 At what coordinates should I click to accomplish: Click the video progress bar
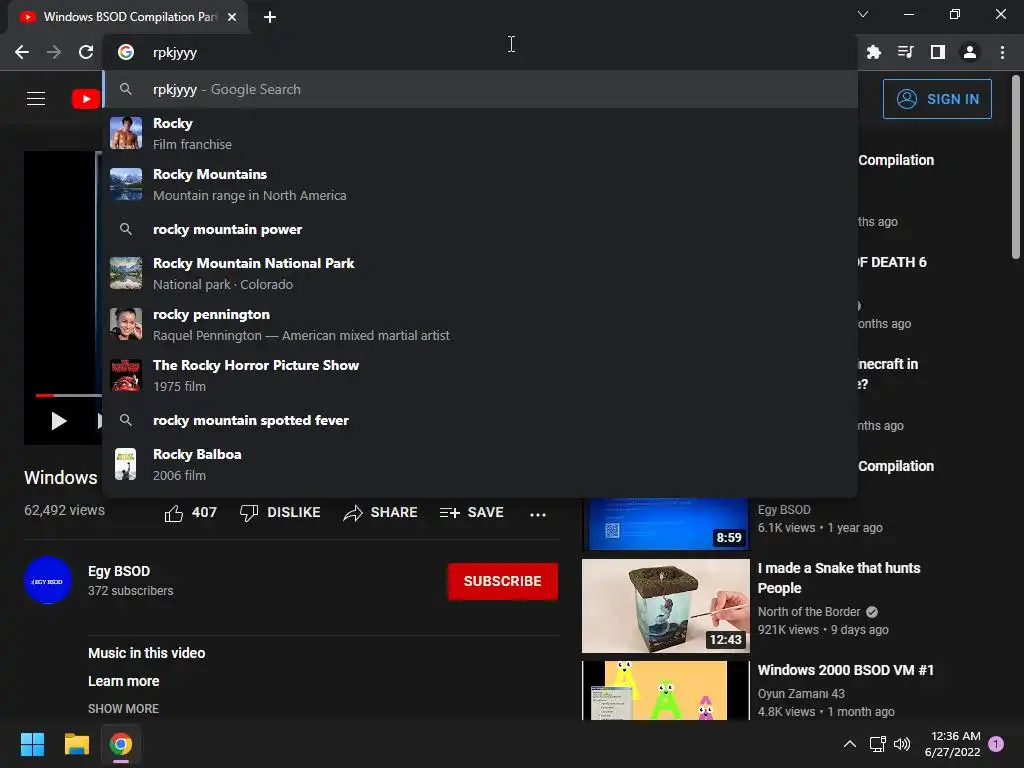(x=69, y=395)
